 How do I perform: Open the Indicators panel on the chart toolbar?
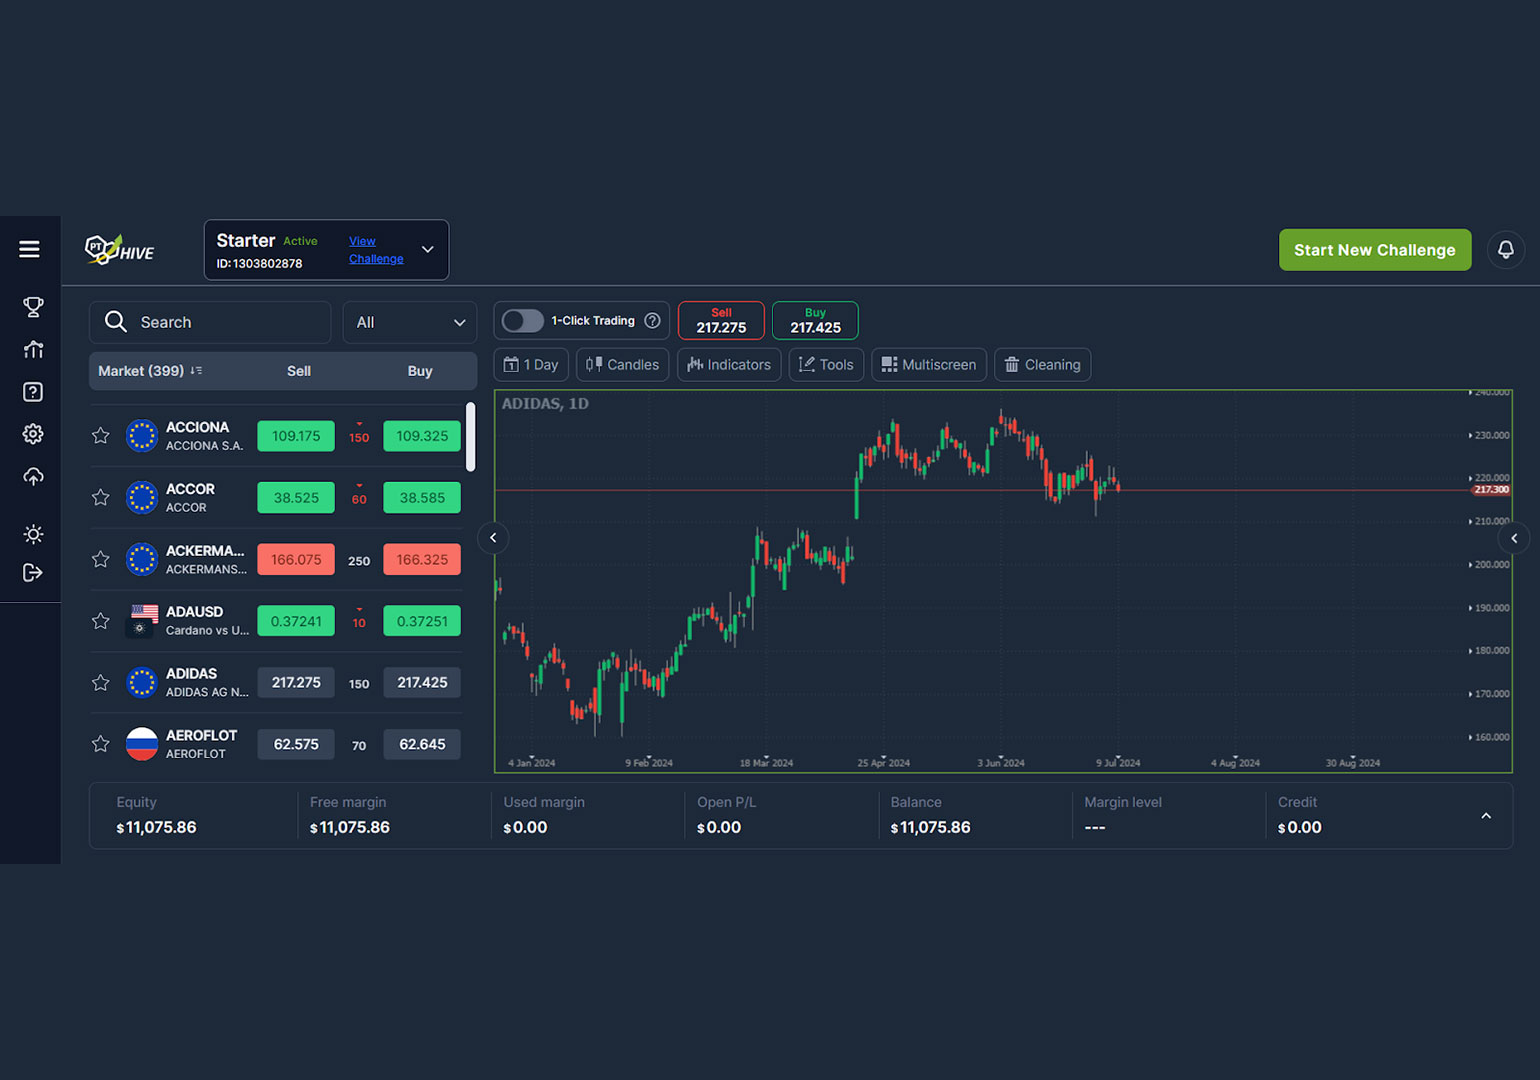pos(729,364)
